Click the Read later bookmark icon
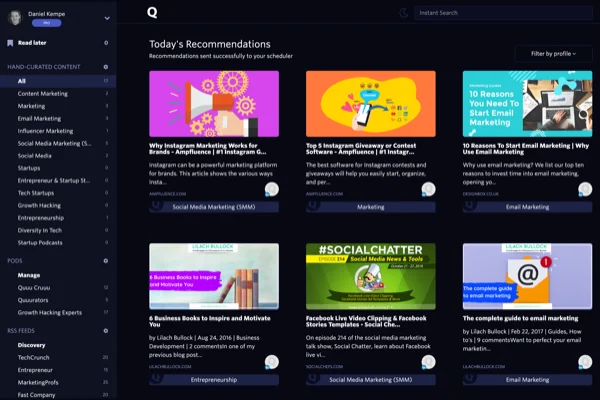 [10, 43]
